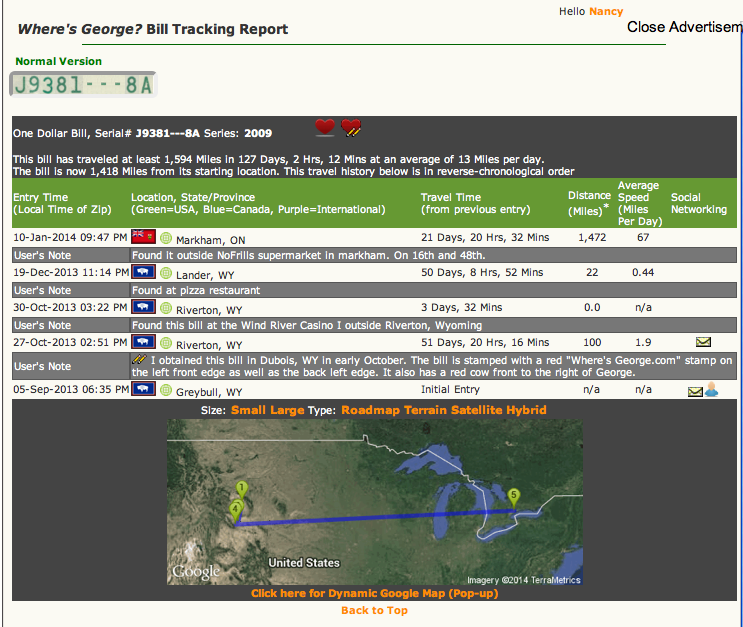Click the Google logo on the map

tap(196, 572)
